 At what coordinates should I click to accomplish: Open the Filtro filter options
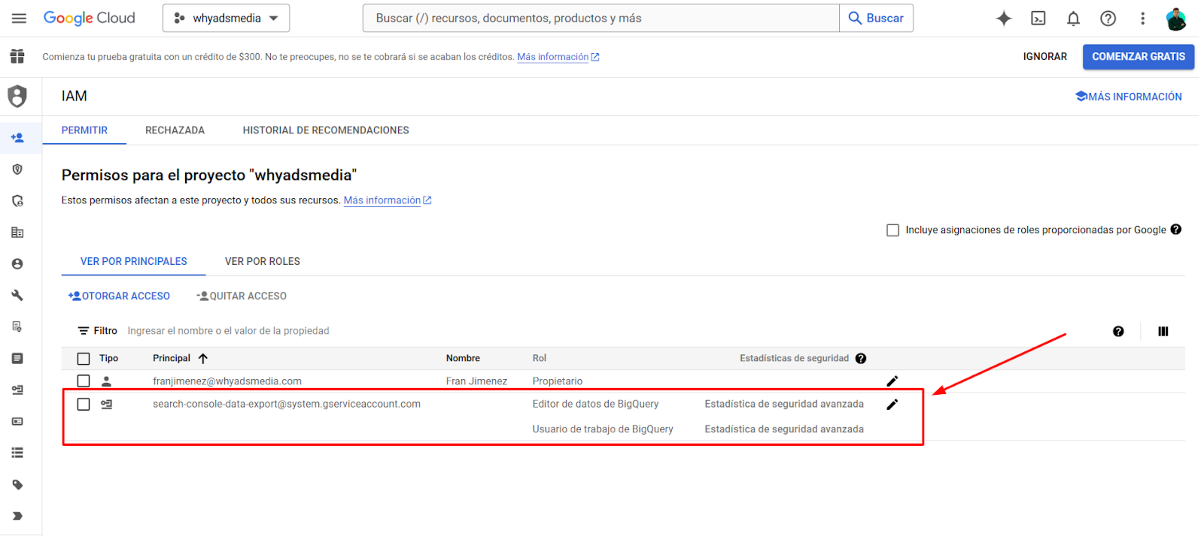click(x=97, y=331)
